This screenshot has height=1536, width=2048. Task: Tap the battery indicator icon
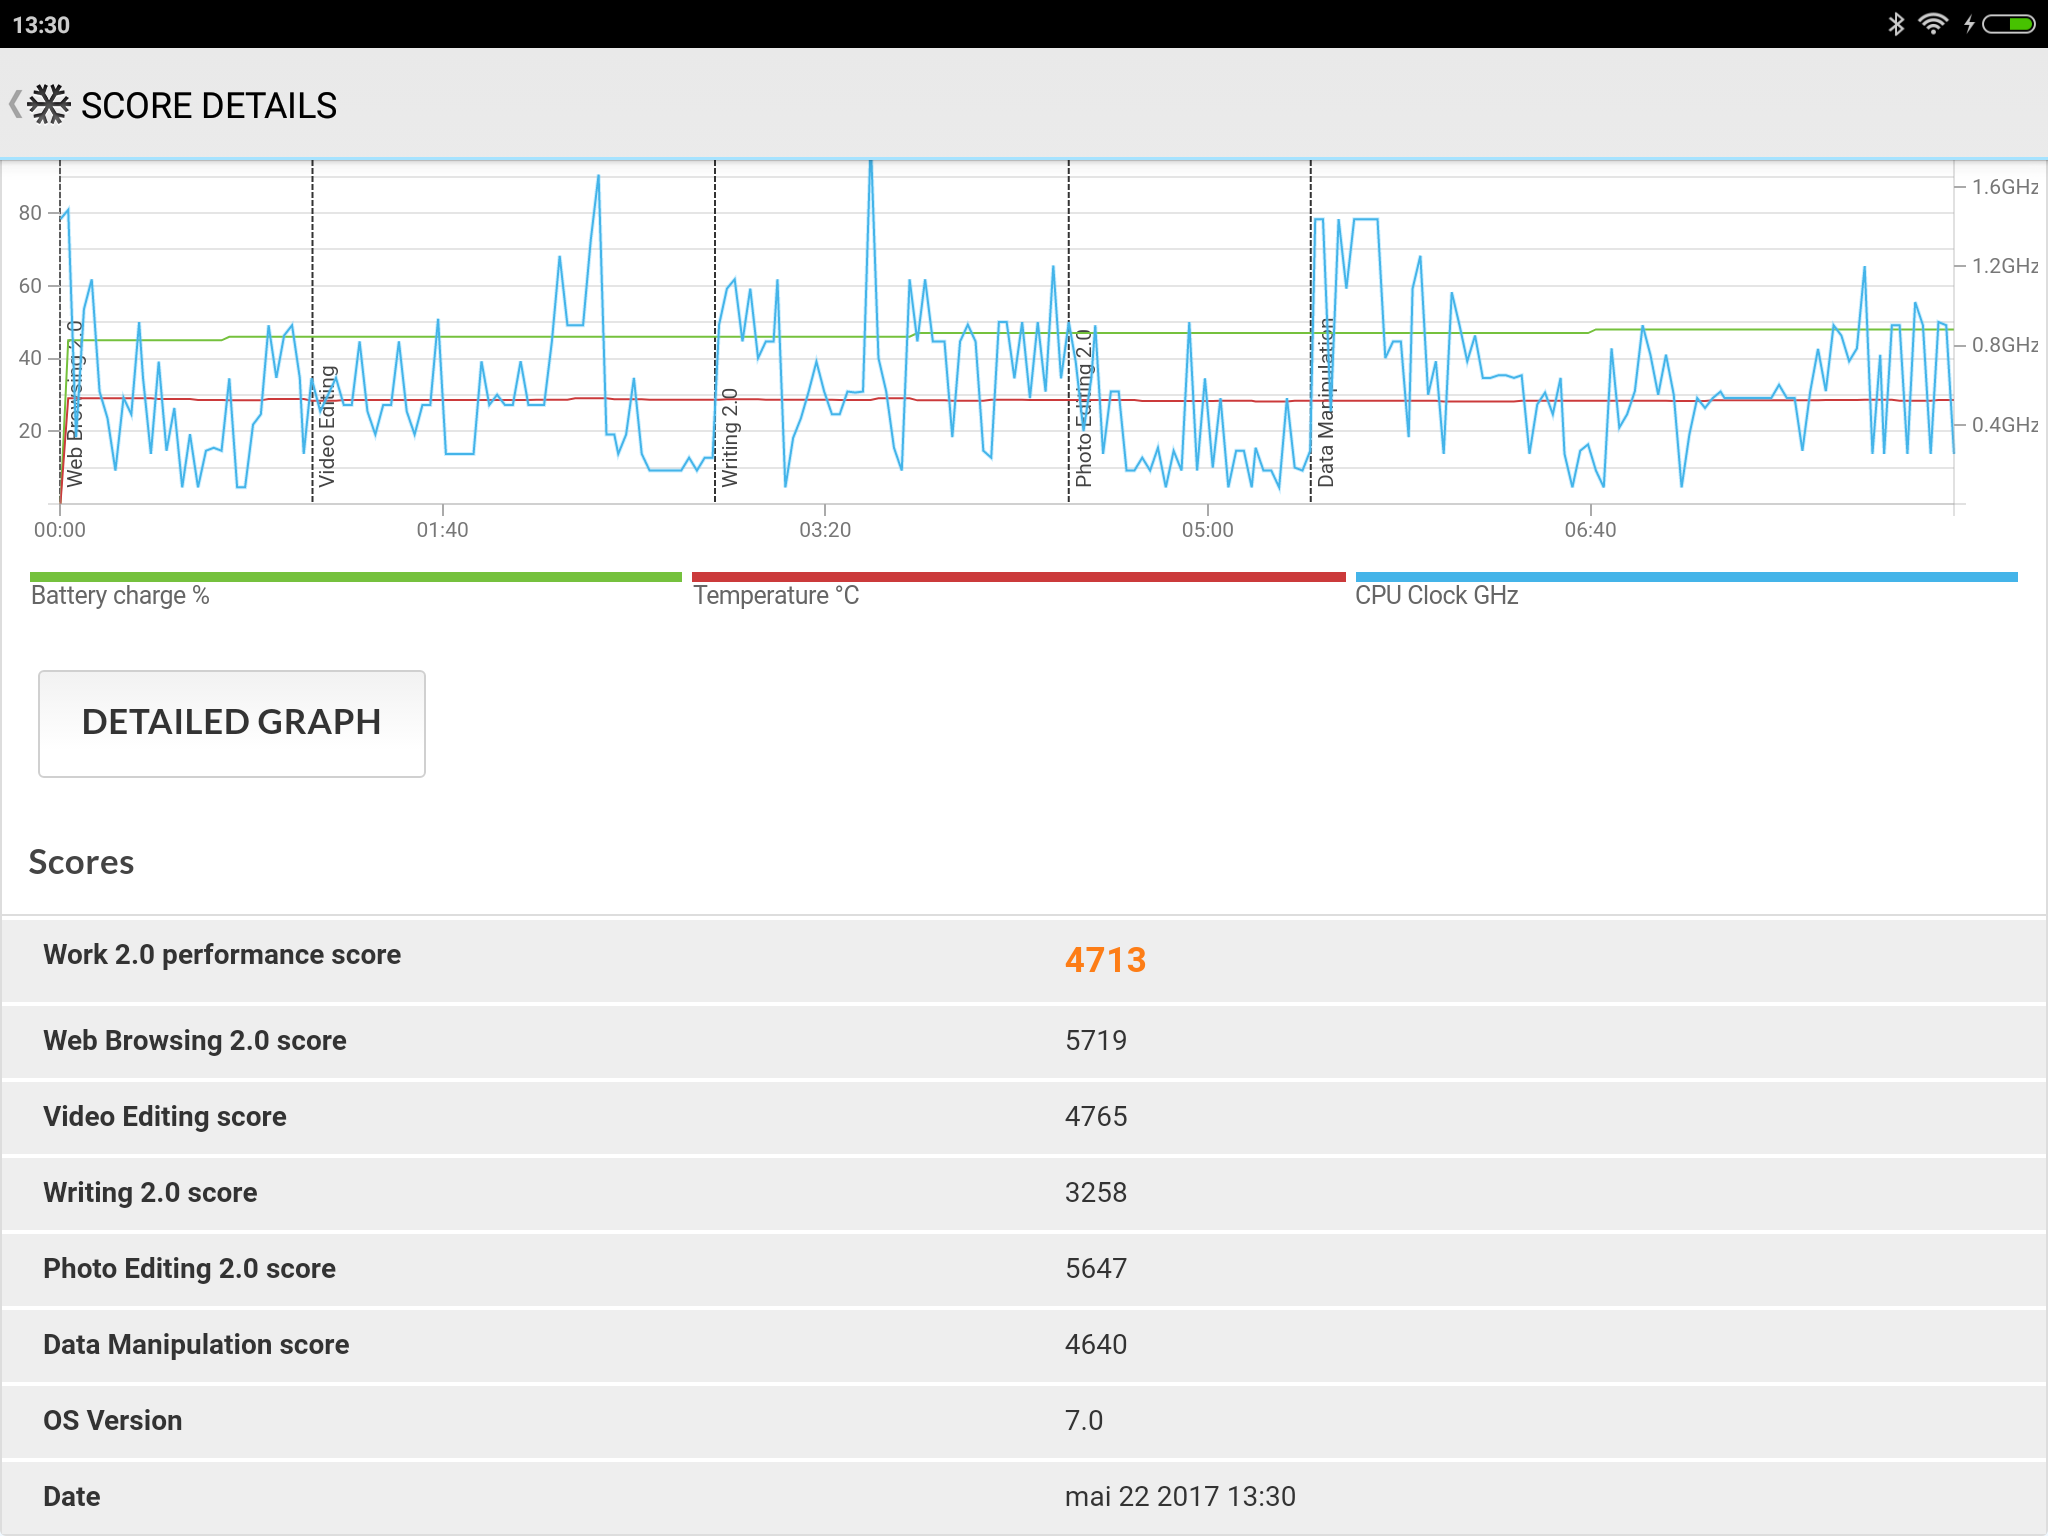point(2008,24)
